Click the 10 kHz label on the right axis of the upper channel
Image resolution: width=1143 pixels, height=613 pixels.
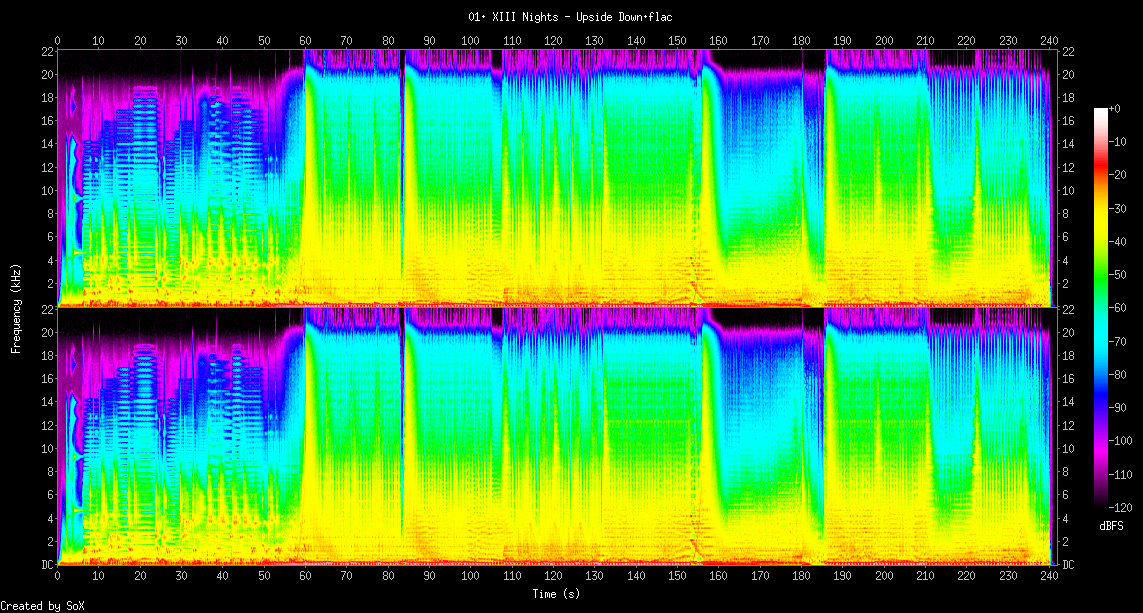pyautogui.click(x=1068, y=190)
